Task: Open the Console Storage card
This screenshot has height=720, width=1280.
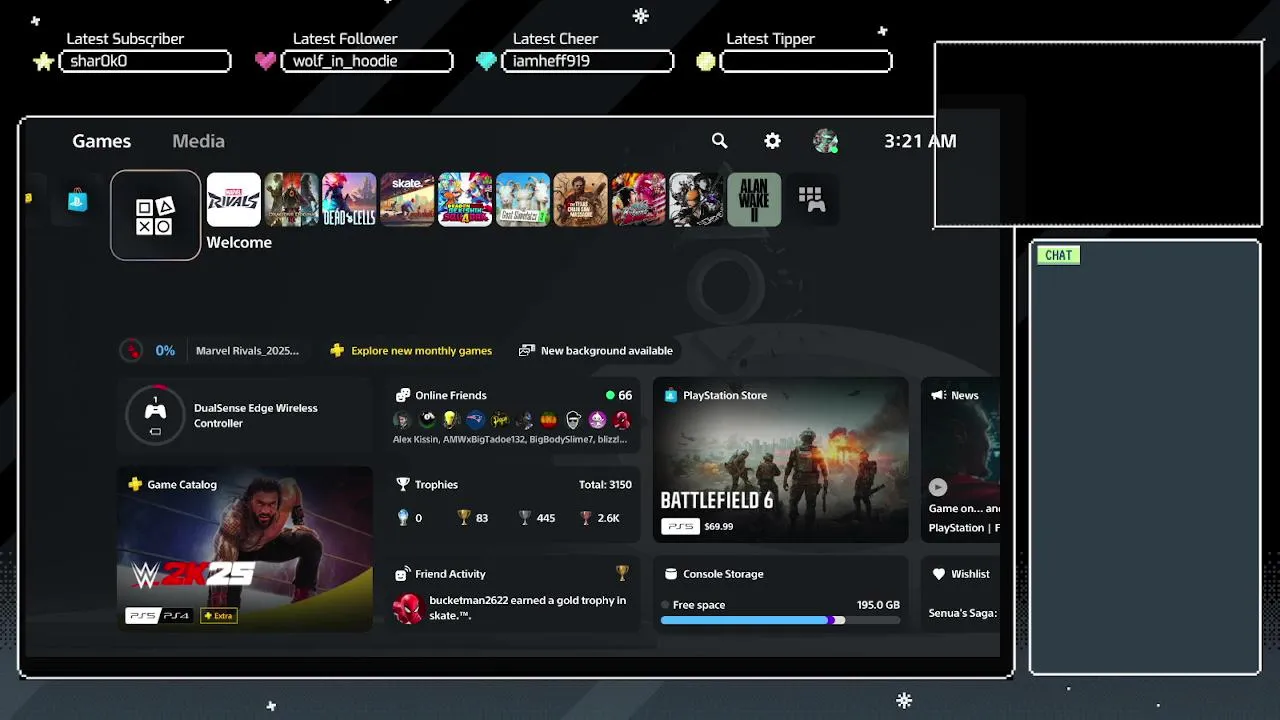Action: point(780,594)
